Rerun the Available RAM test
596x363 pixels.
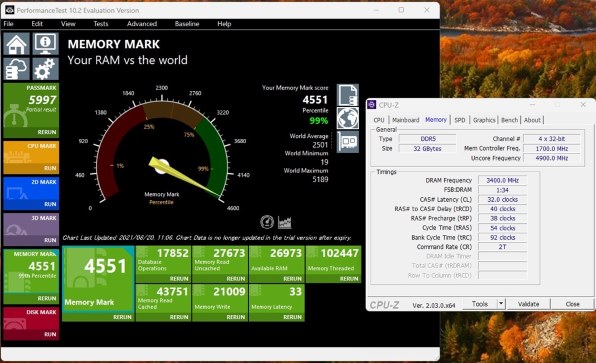coord(292,279)
